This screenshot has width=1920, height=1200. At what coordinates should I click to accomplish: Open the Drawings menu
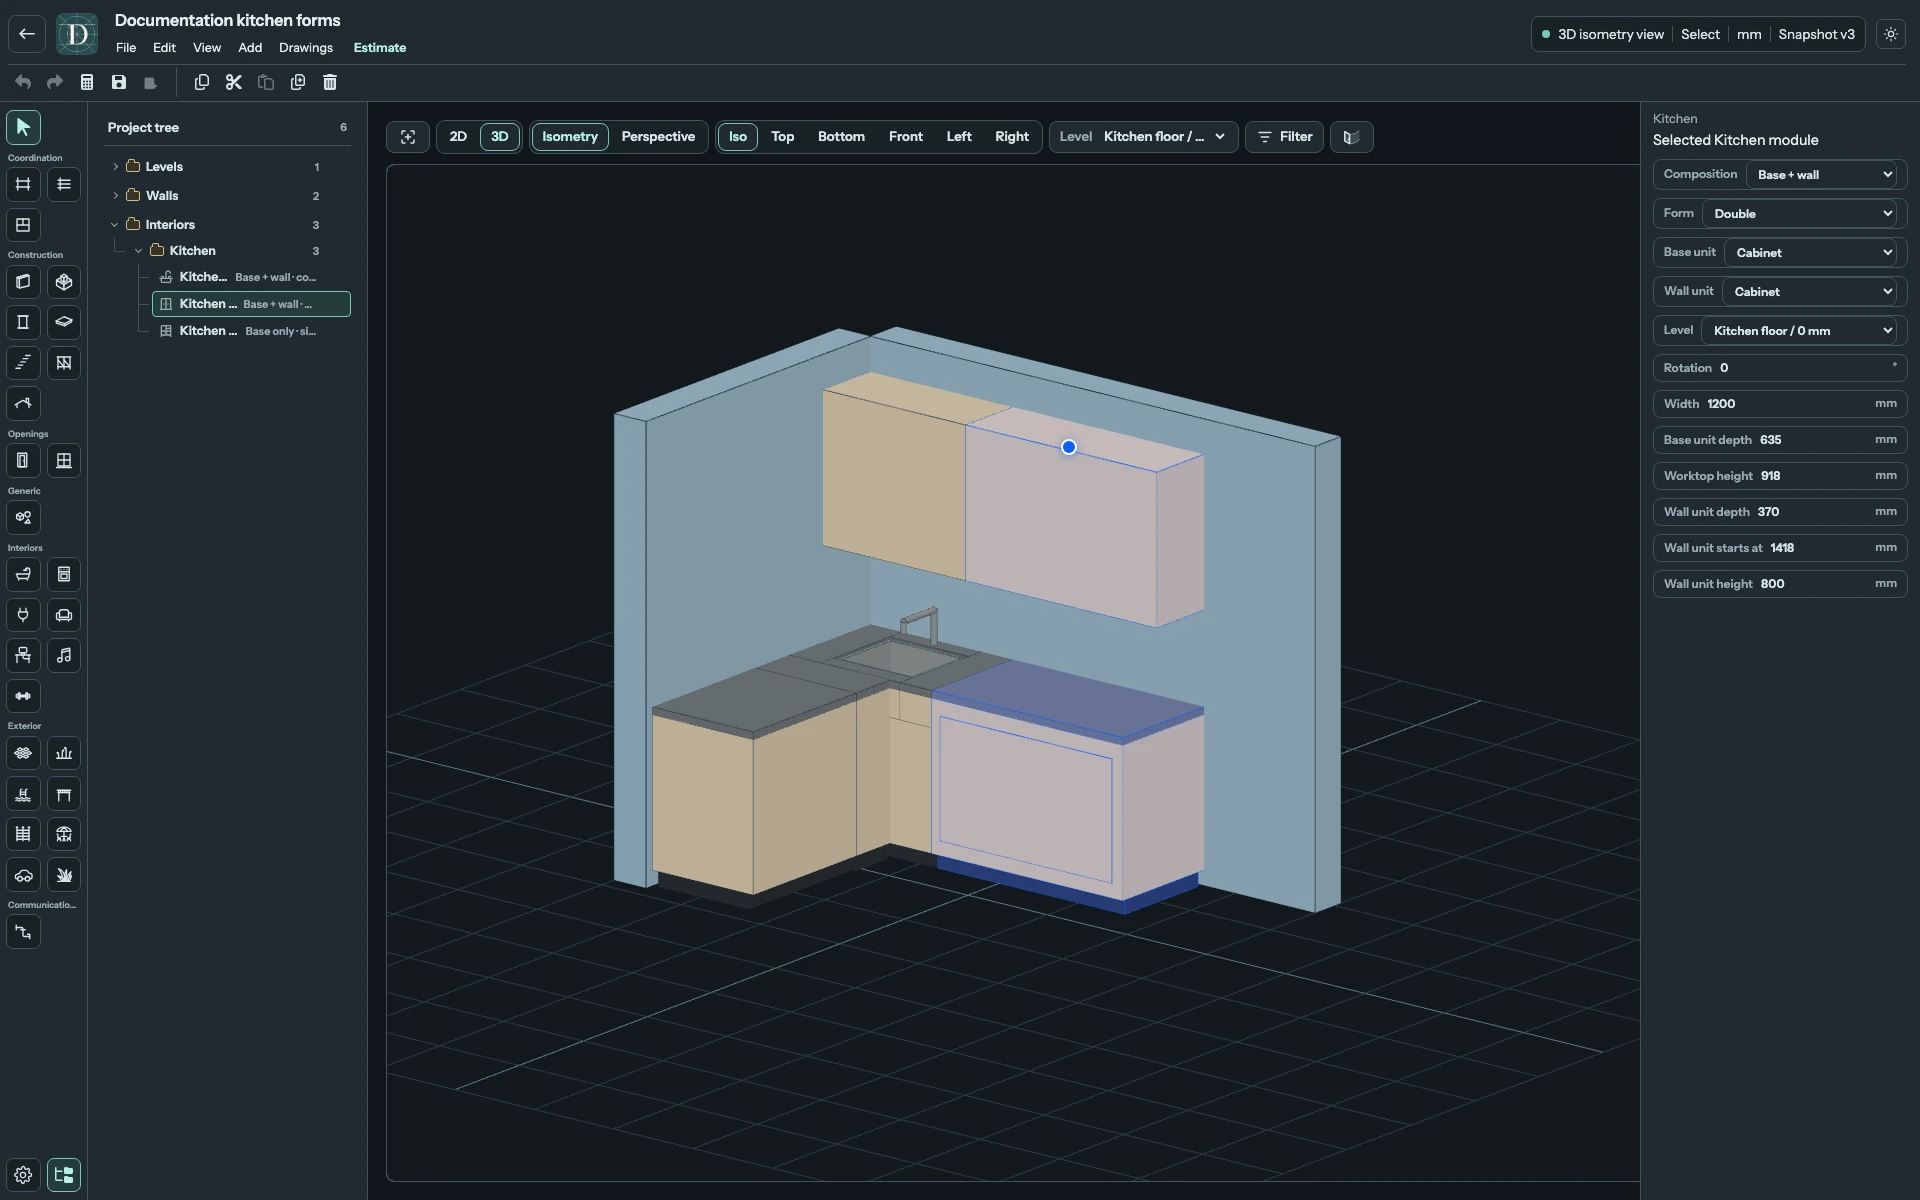[x=306, y=48]
